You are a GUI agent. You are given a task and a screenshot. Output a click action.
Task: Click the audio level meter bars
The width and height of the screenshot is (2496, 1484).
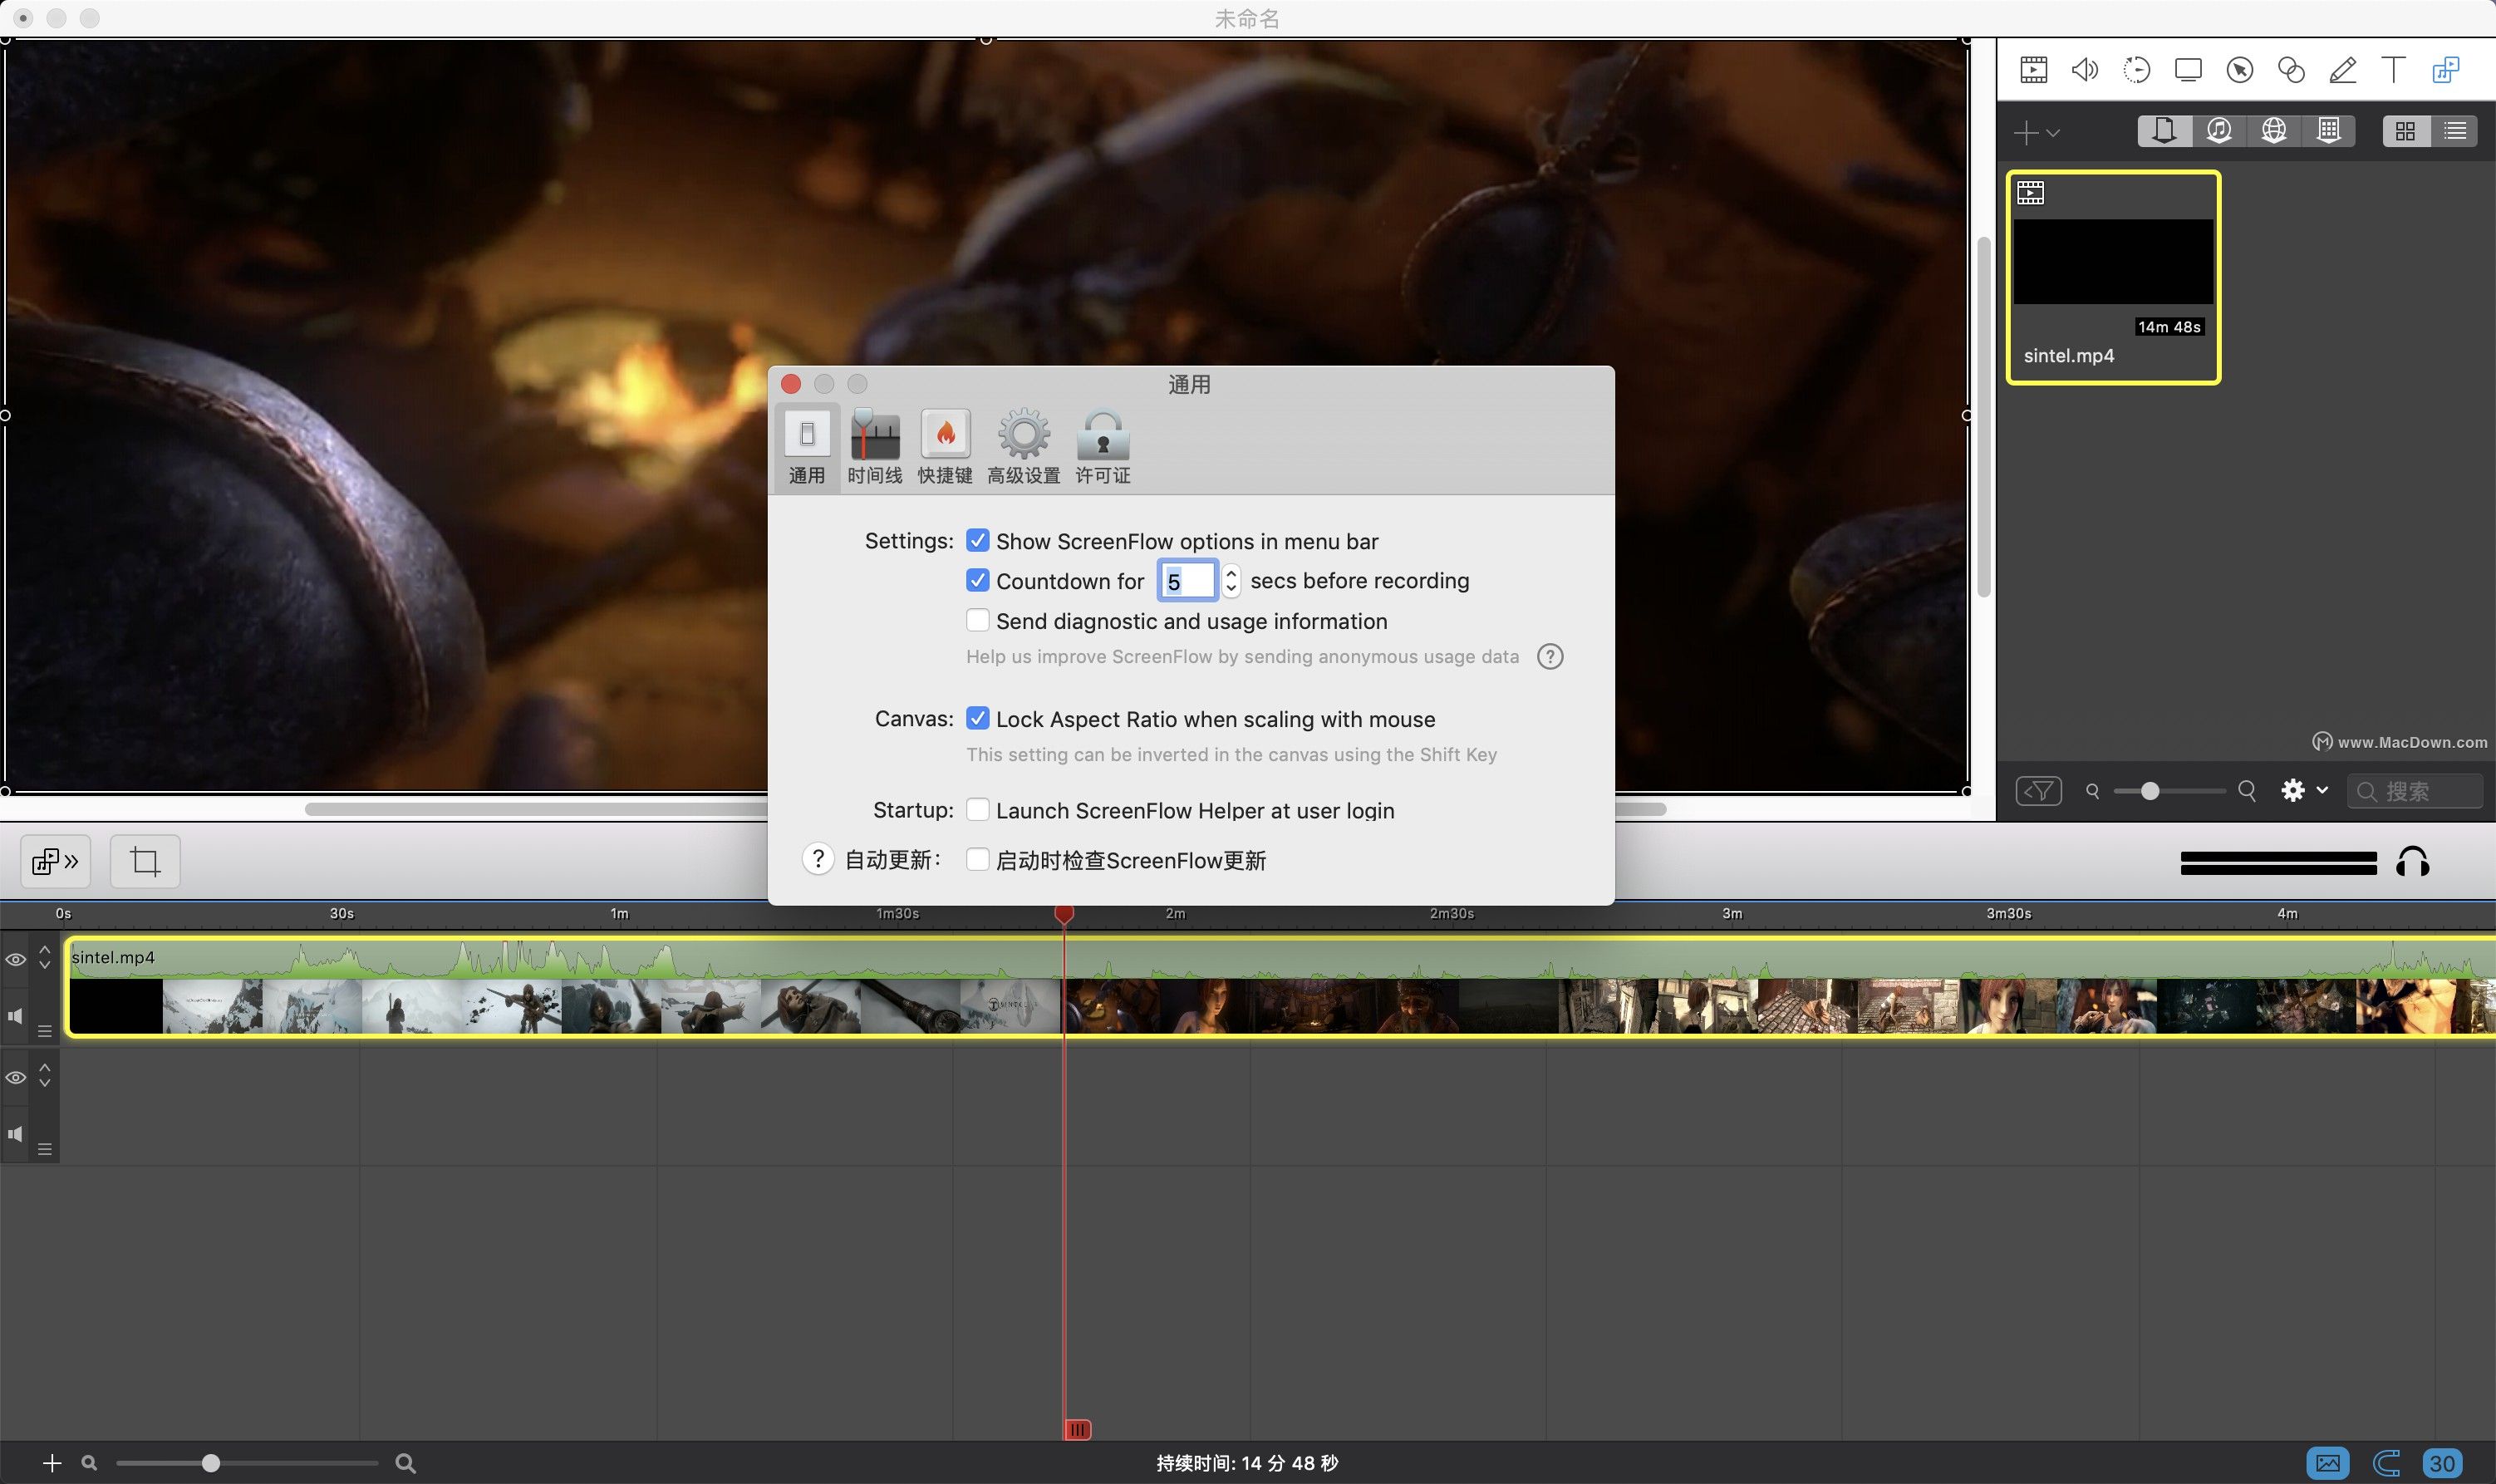2278,863
